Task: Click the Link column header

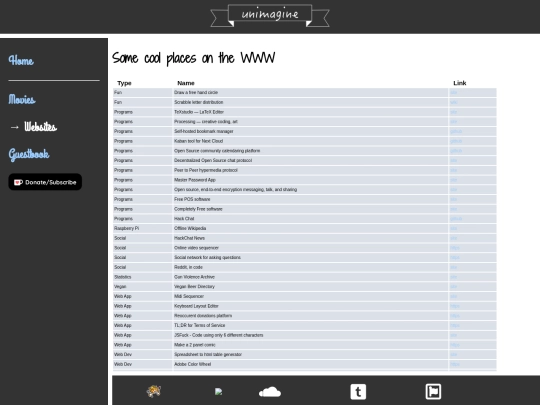Action: (460, 83)
